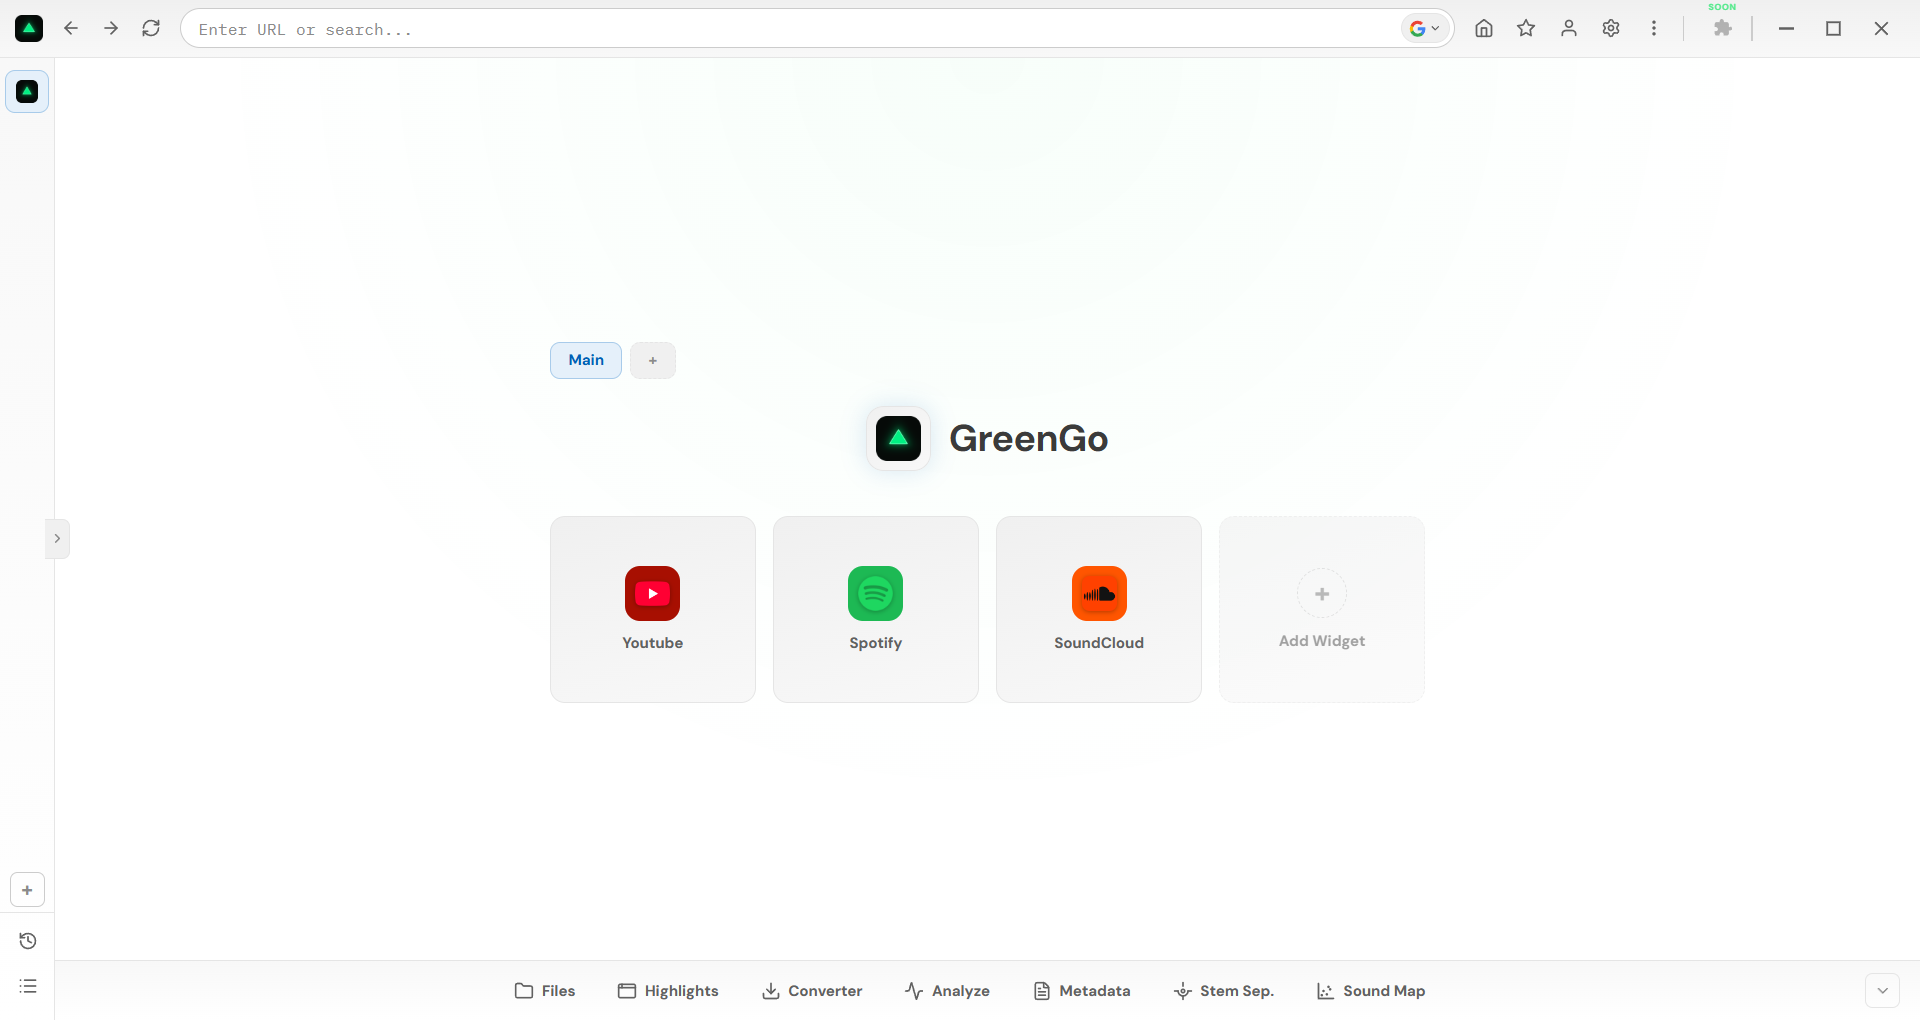Viewport: 1920px width, 1020px height.
Task: Click the GreenGo logo in the top toolbar
Action: tap(29, 28)
